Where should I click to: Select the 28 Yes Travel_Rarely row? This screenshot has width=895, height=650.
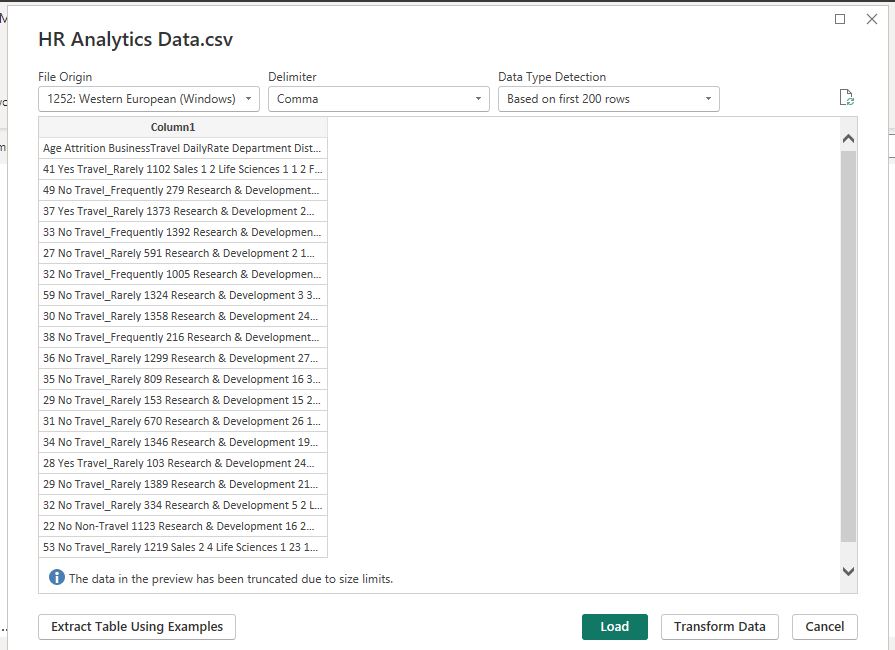[x=181, y=463]
